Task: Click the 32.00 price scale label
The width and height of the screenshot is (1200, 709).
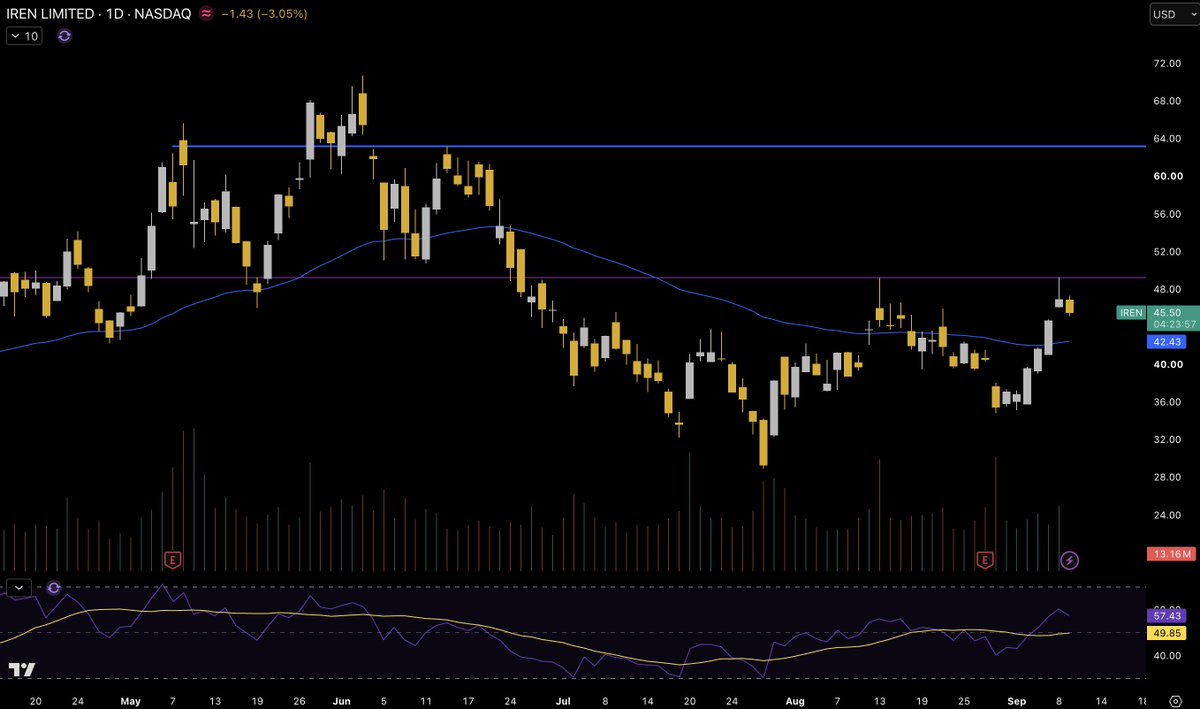Action: coord(1167,439)
